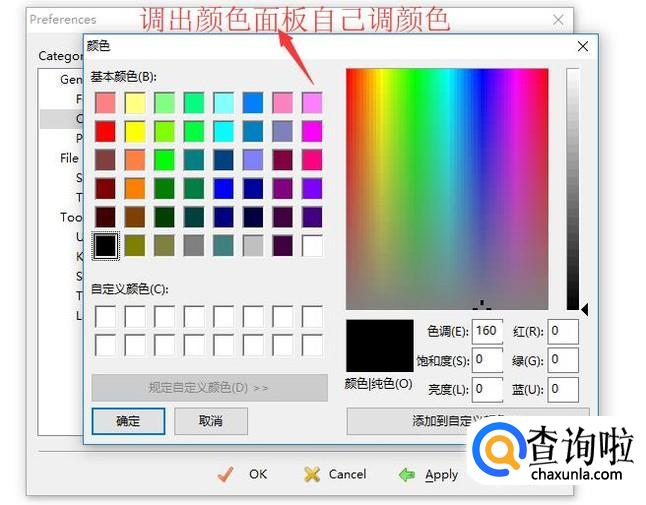Focus the 饱和度(S) saturation input field
This screenshot has height=505, width=646.
point(488,360)
